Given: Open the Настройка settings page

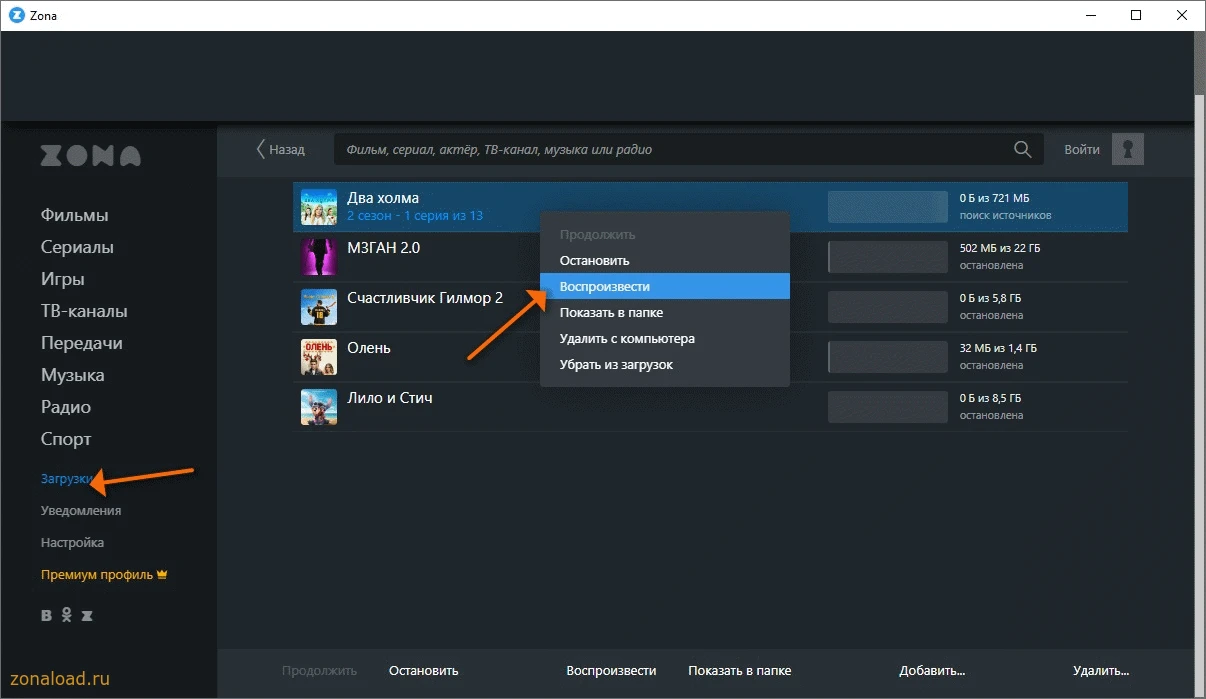Looking at the screenshot, I should point(72,542).
